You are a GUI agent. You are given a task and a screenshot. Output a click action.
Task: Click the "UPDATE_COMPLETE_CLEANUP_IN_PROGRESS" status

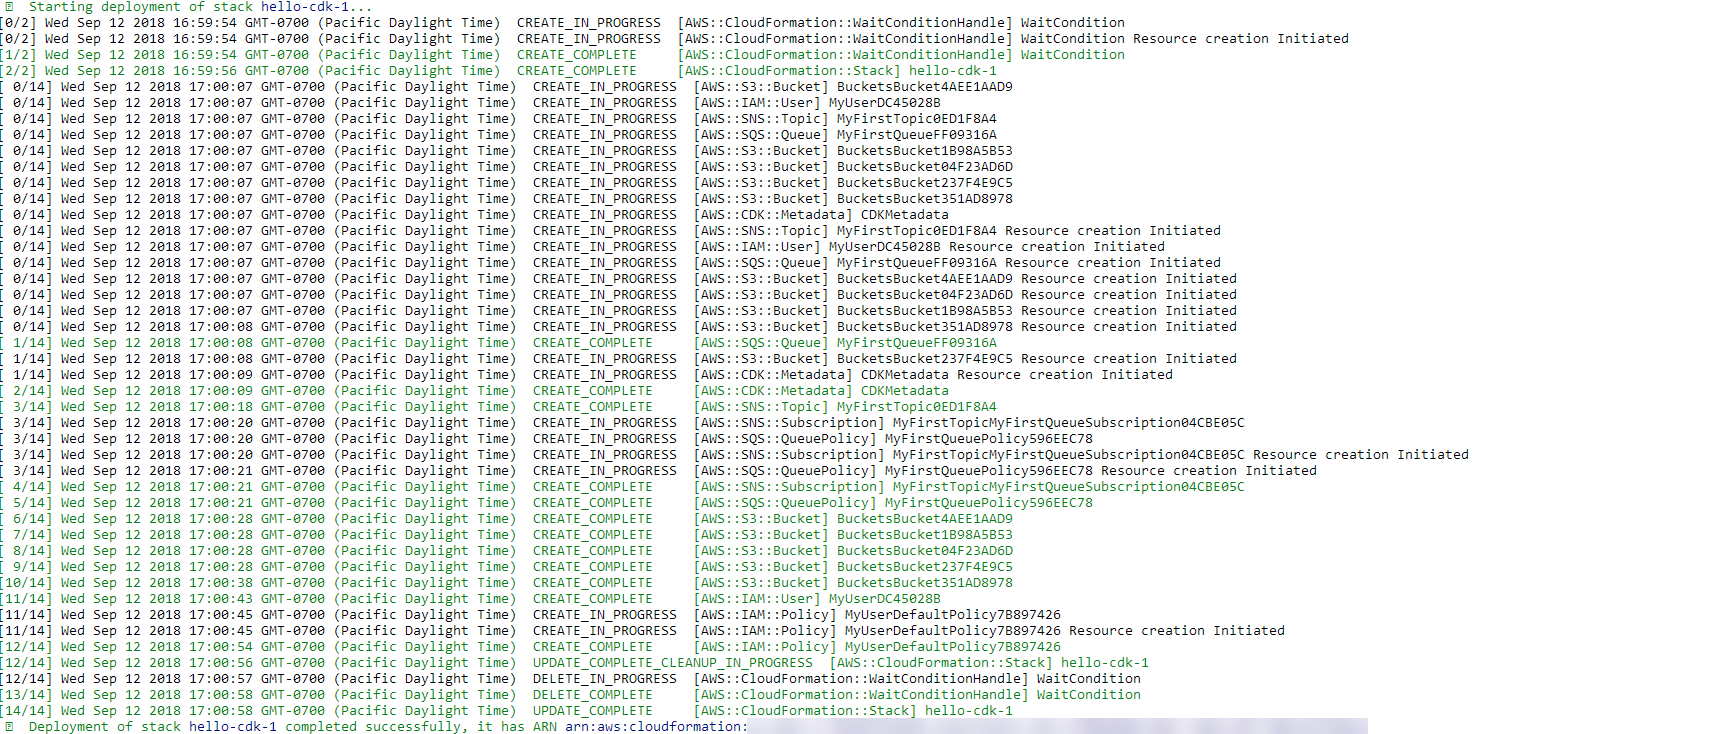(x=673, y=663)
